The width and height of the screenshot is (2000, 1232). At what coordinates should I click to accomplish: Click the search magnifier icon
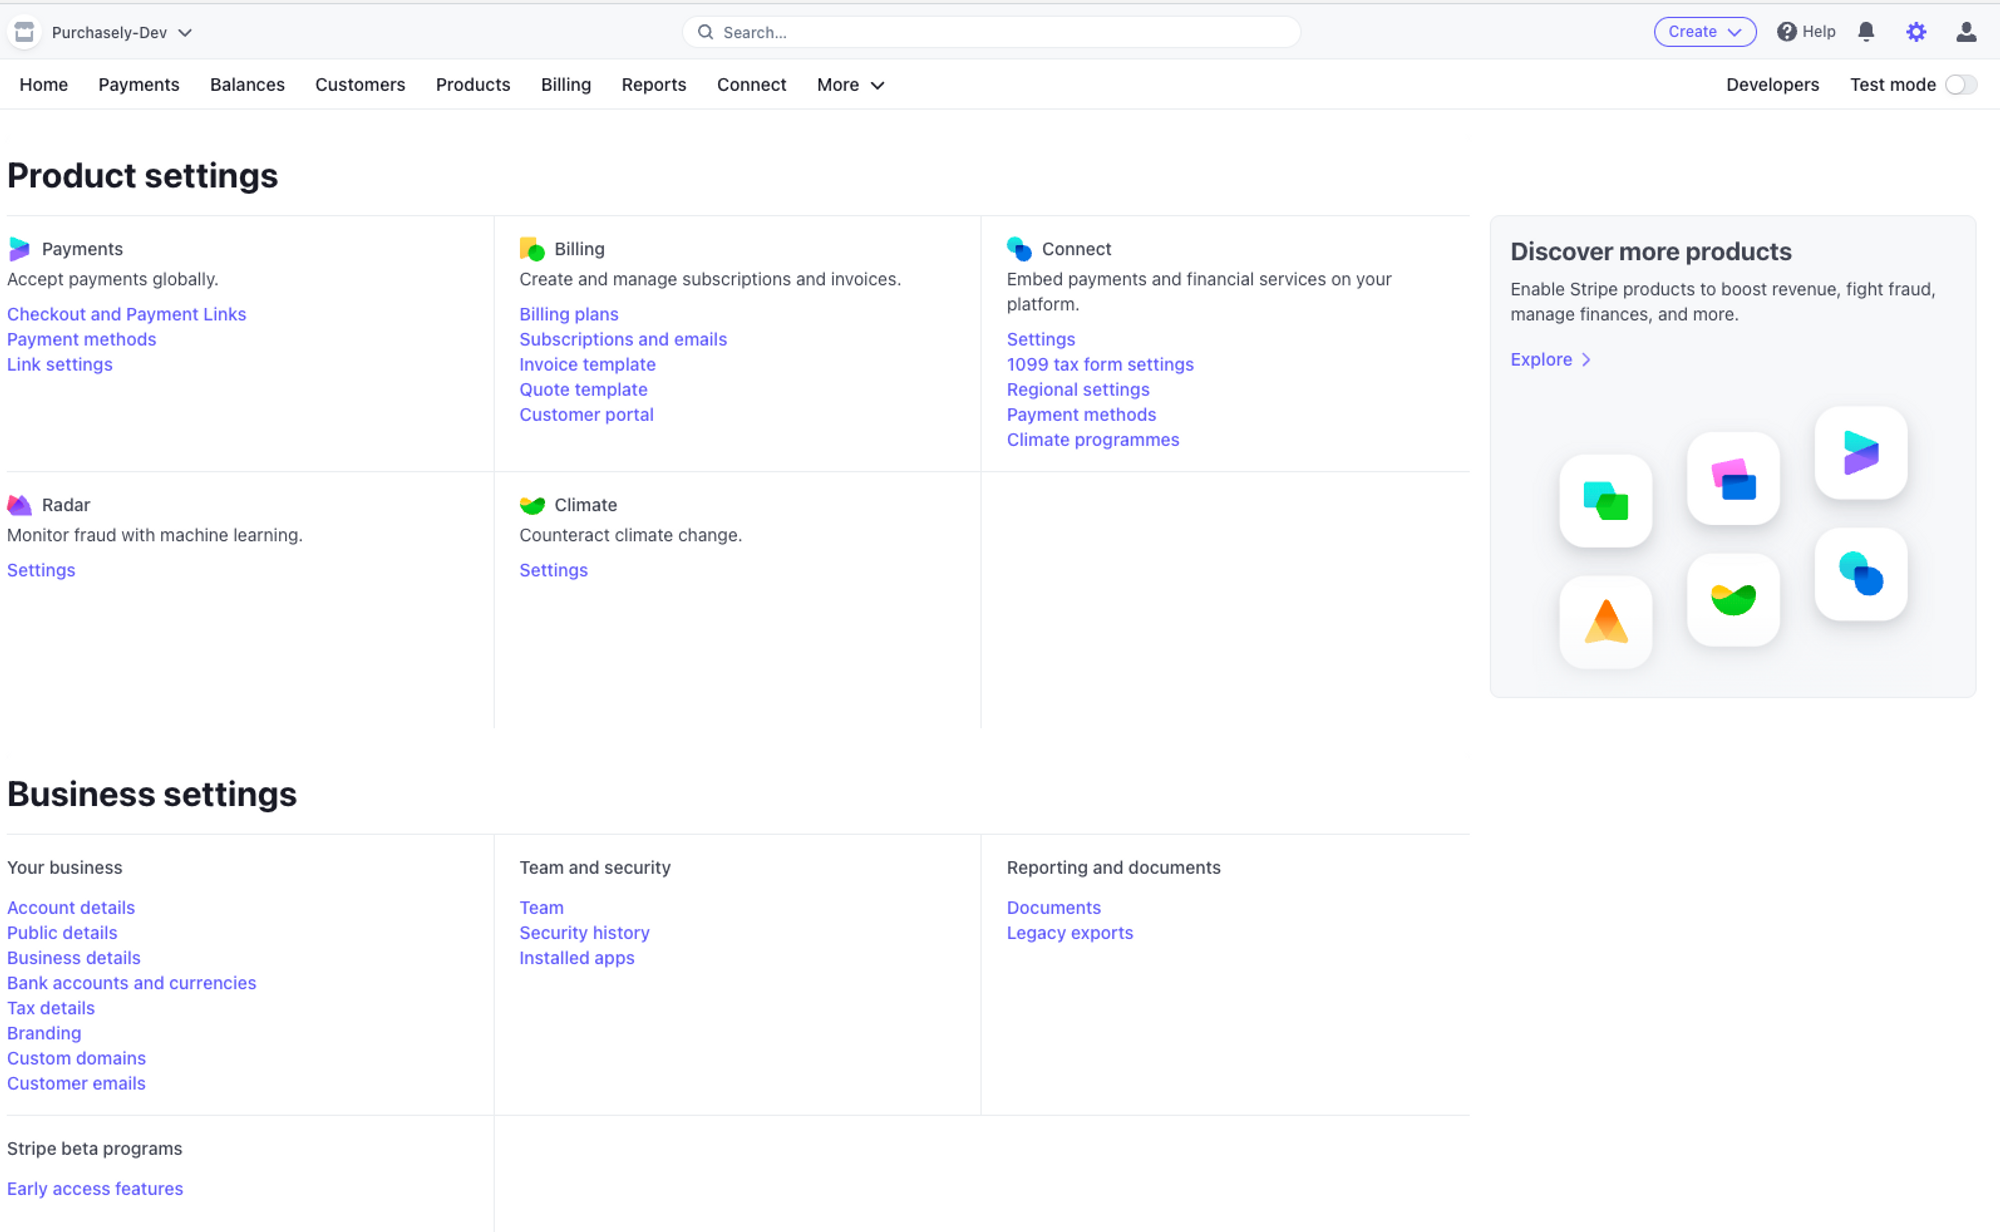point(705,32)
